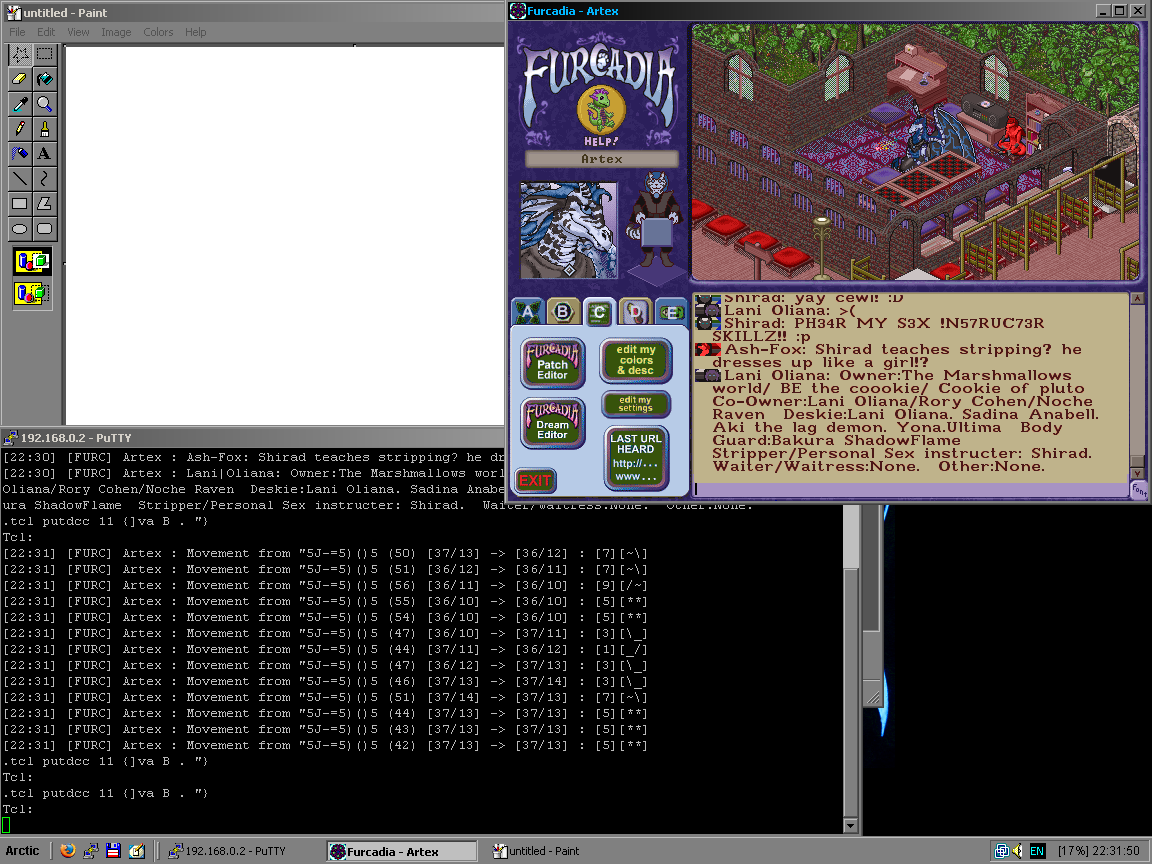This screenshot has height=864, width=1152.
Task: Open the Arctic start menu button
Action: tap(23, 851)
